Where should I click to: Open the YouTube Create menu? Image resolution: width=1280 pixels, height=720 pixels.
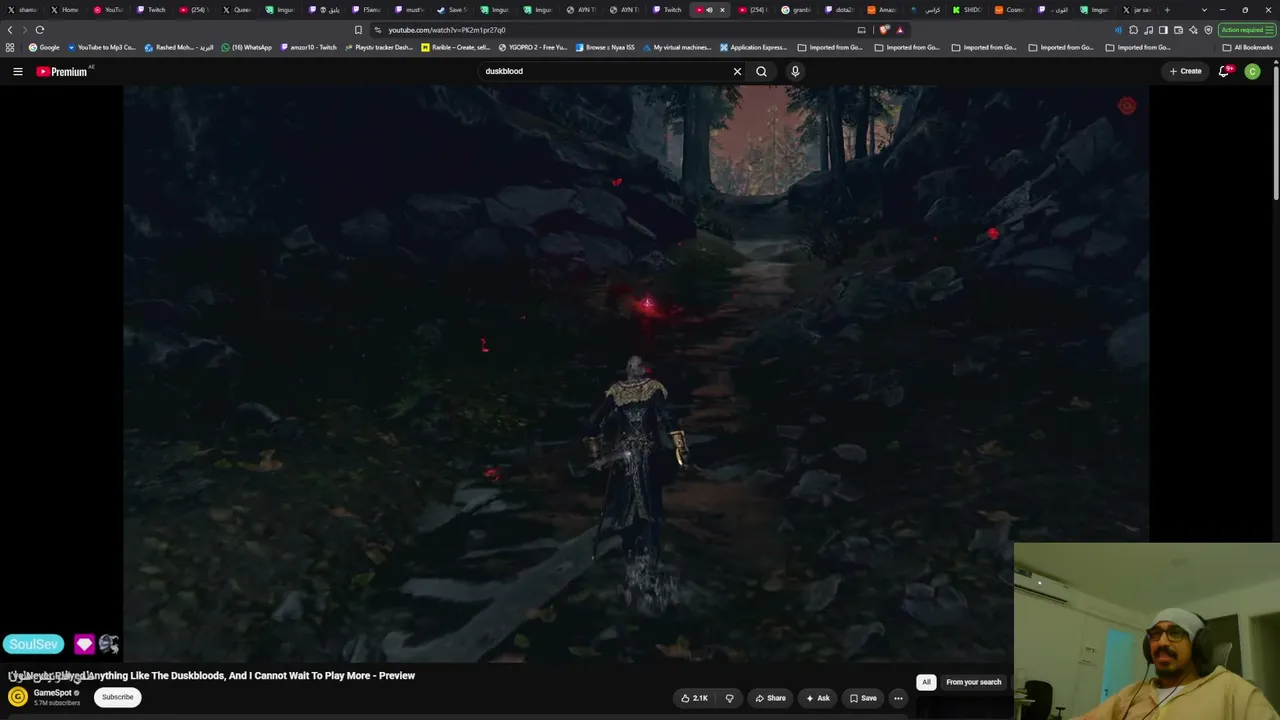[1186, 71]
